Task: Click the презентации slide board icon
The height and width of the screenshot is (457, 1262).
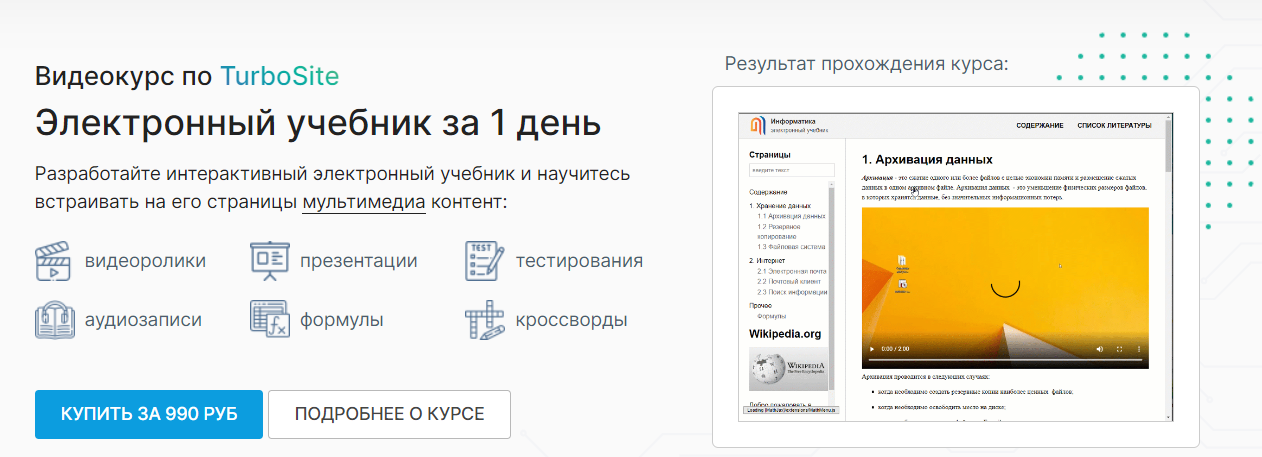Action: (x=269, y=261)
